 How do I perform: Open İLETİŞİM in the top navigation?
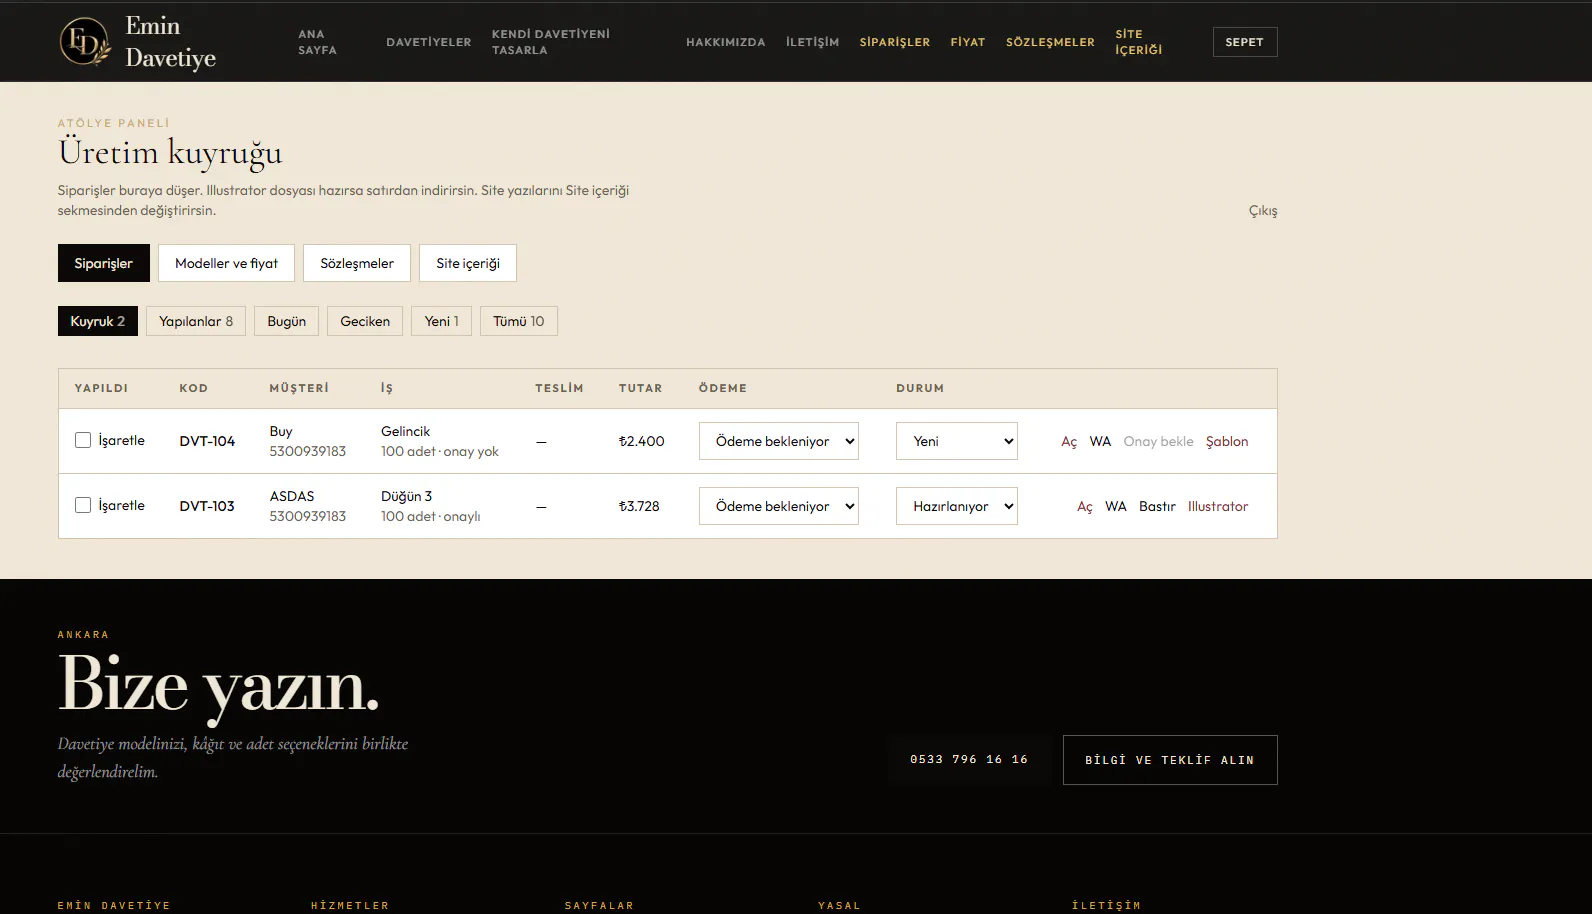pyautogui.click(x=813, y=42)
